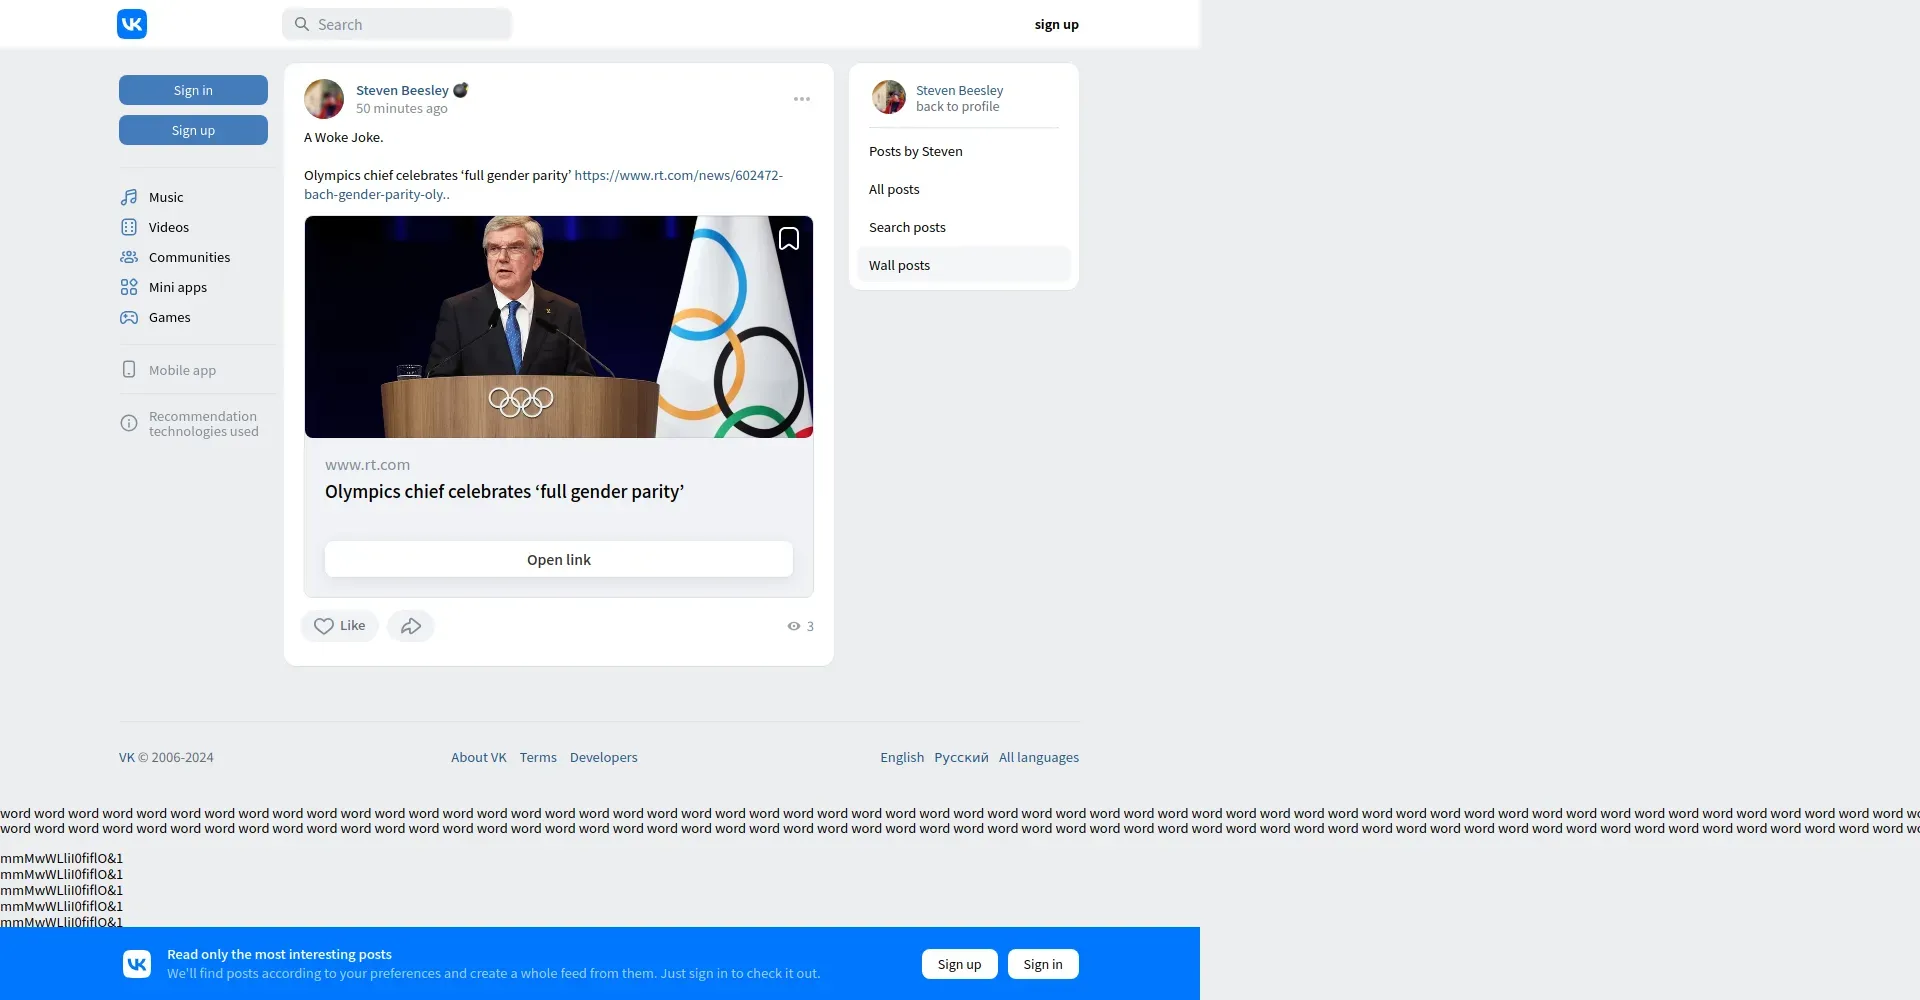
Task: Open the Mobile app link
Action: [x=183, y=370]
